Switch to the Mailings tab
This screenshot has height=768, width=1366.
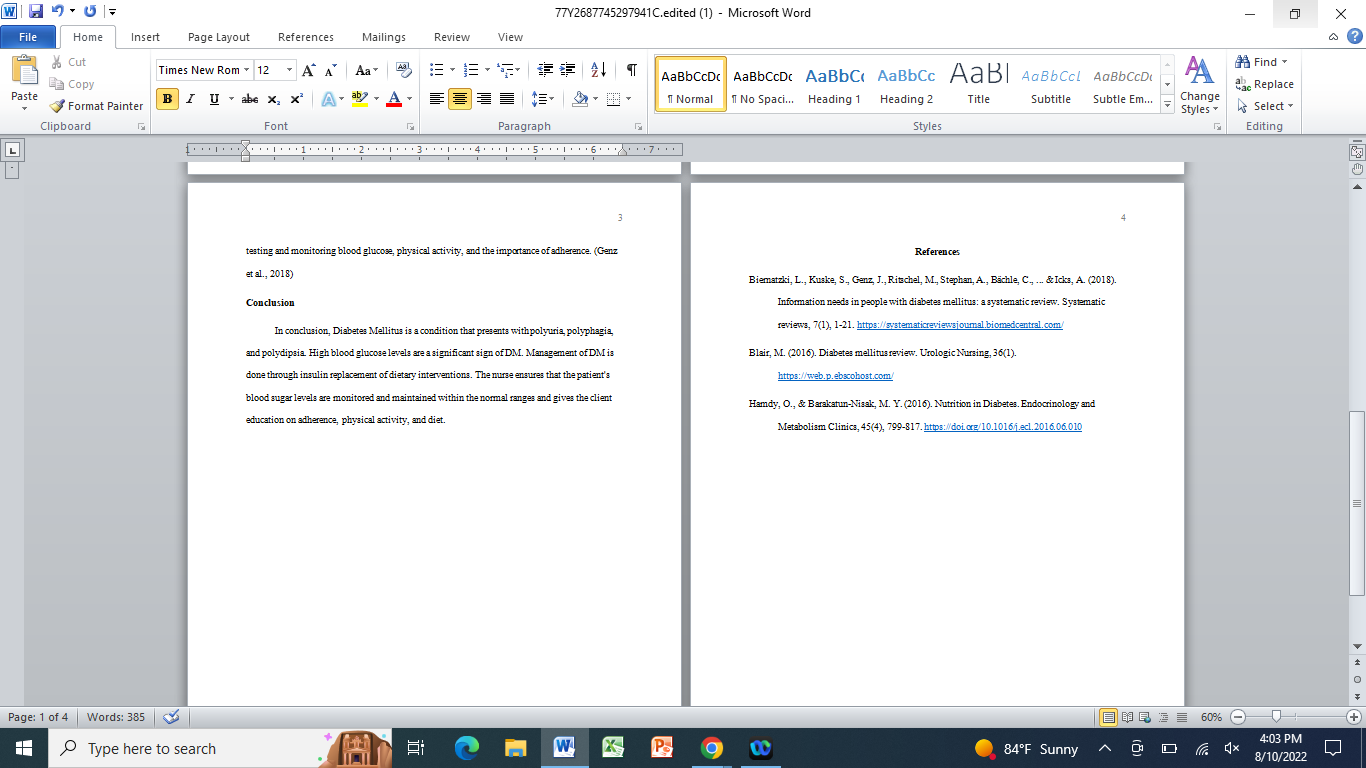click(x=384, y=37)
